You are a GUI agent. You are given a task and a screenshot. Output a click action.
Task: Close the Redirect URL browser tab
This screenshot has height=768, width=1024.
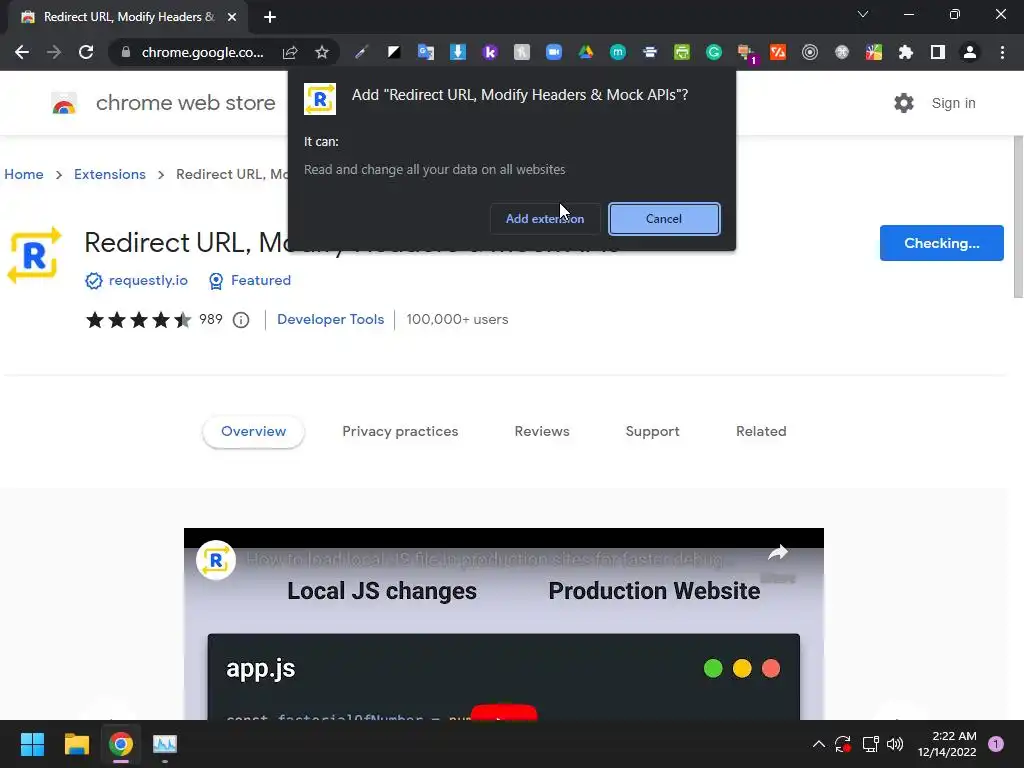click(x=232, y=17)
